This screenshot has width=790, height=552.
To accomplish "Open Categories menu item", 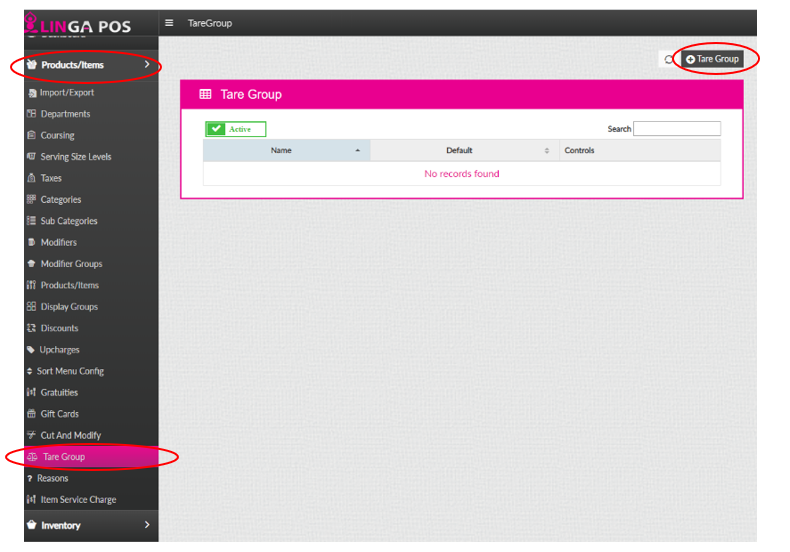I will [91, 199].
